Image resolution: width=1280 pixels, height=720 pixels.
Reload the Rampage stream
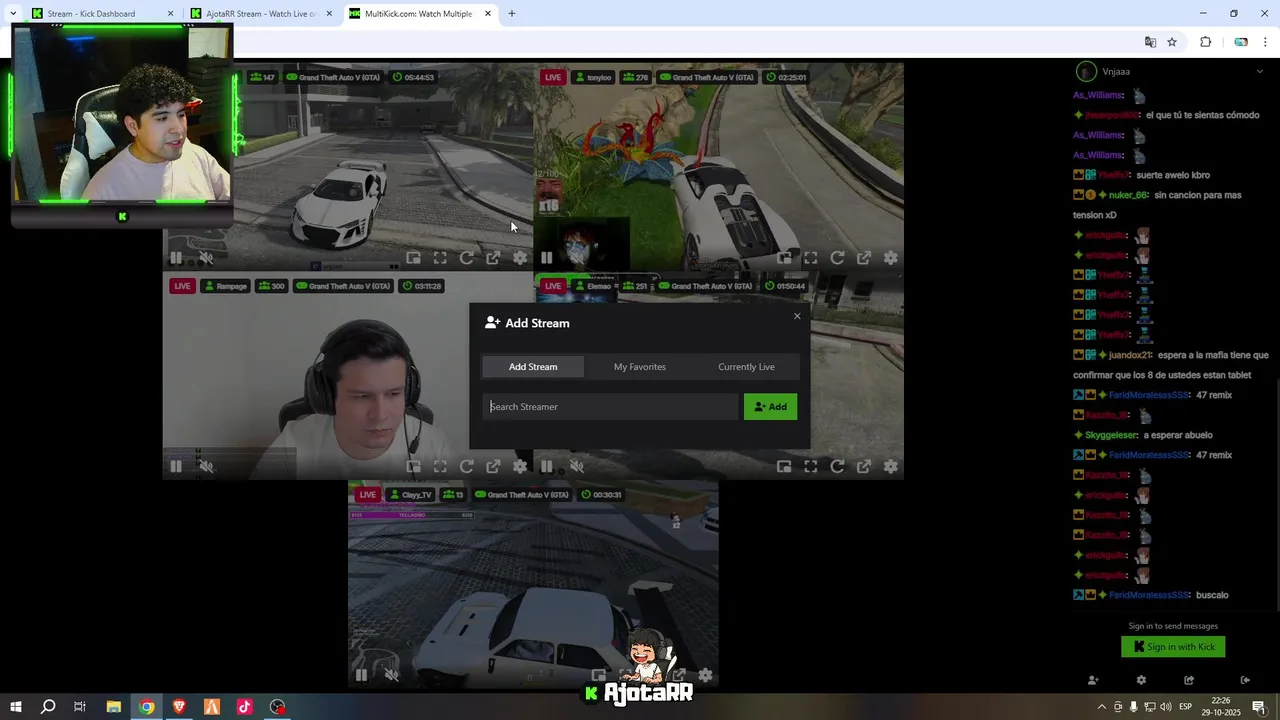coord(466,466)
